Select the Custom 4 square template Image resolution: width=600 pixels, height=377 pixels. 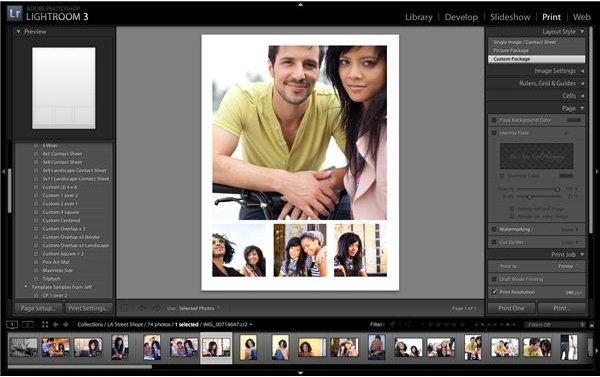click(x=60, y=212)
